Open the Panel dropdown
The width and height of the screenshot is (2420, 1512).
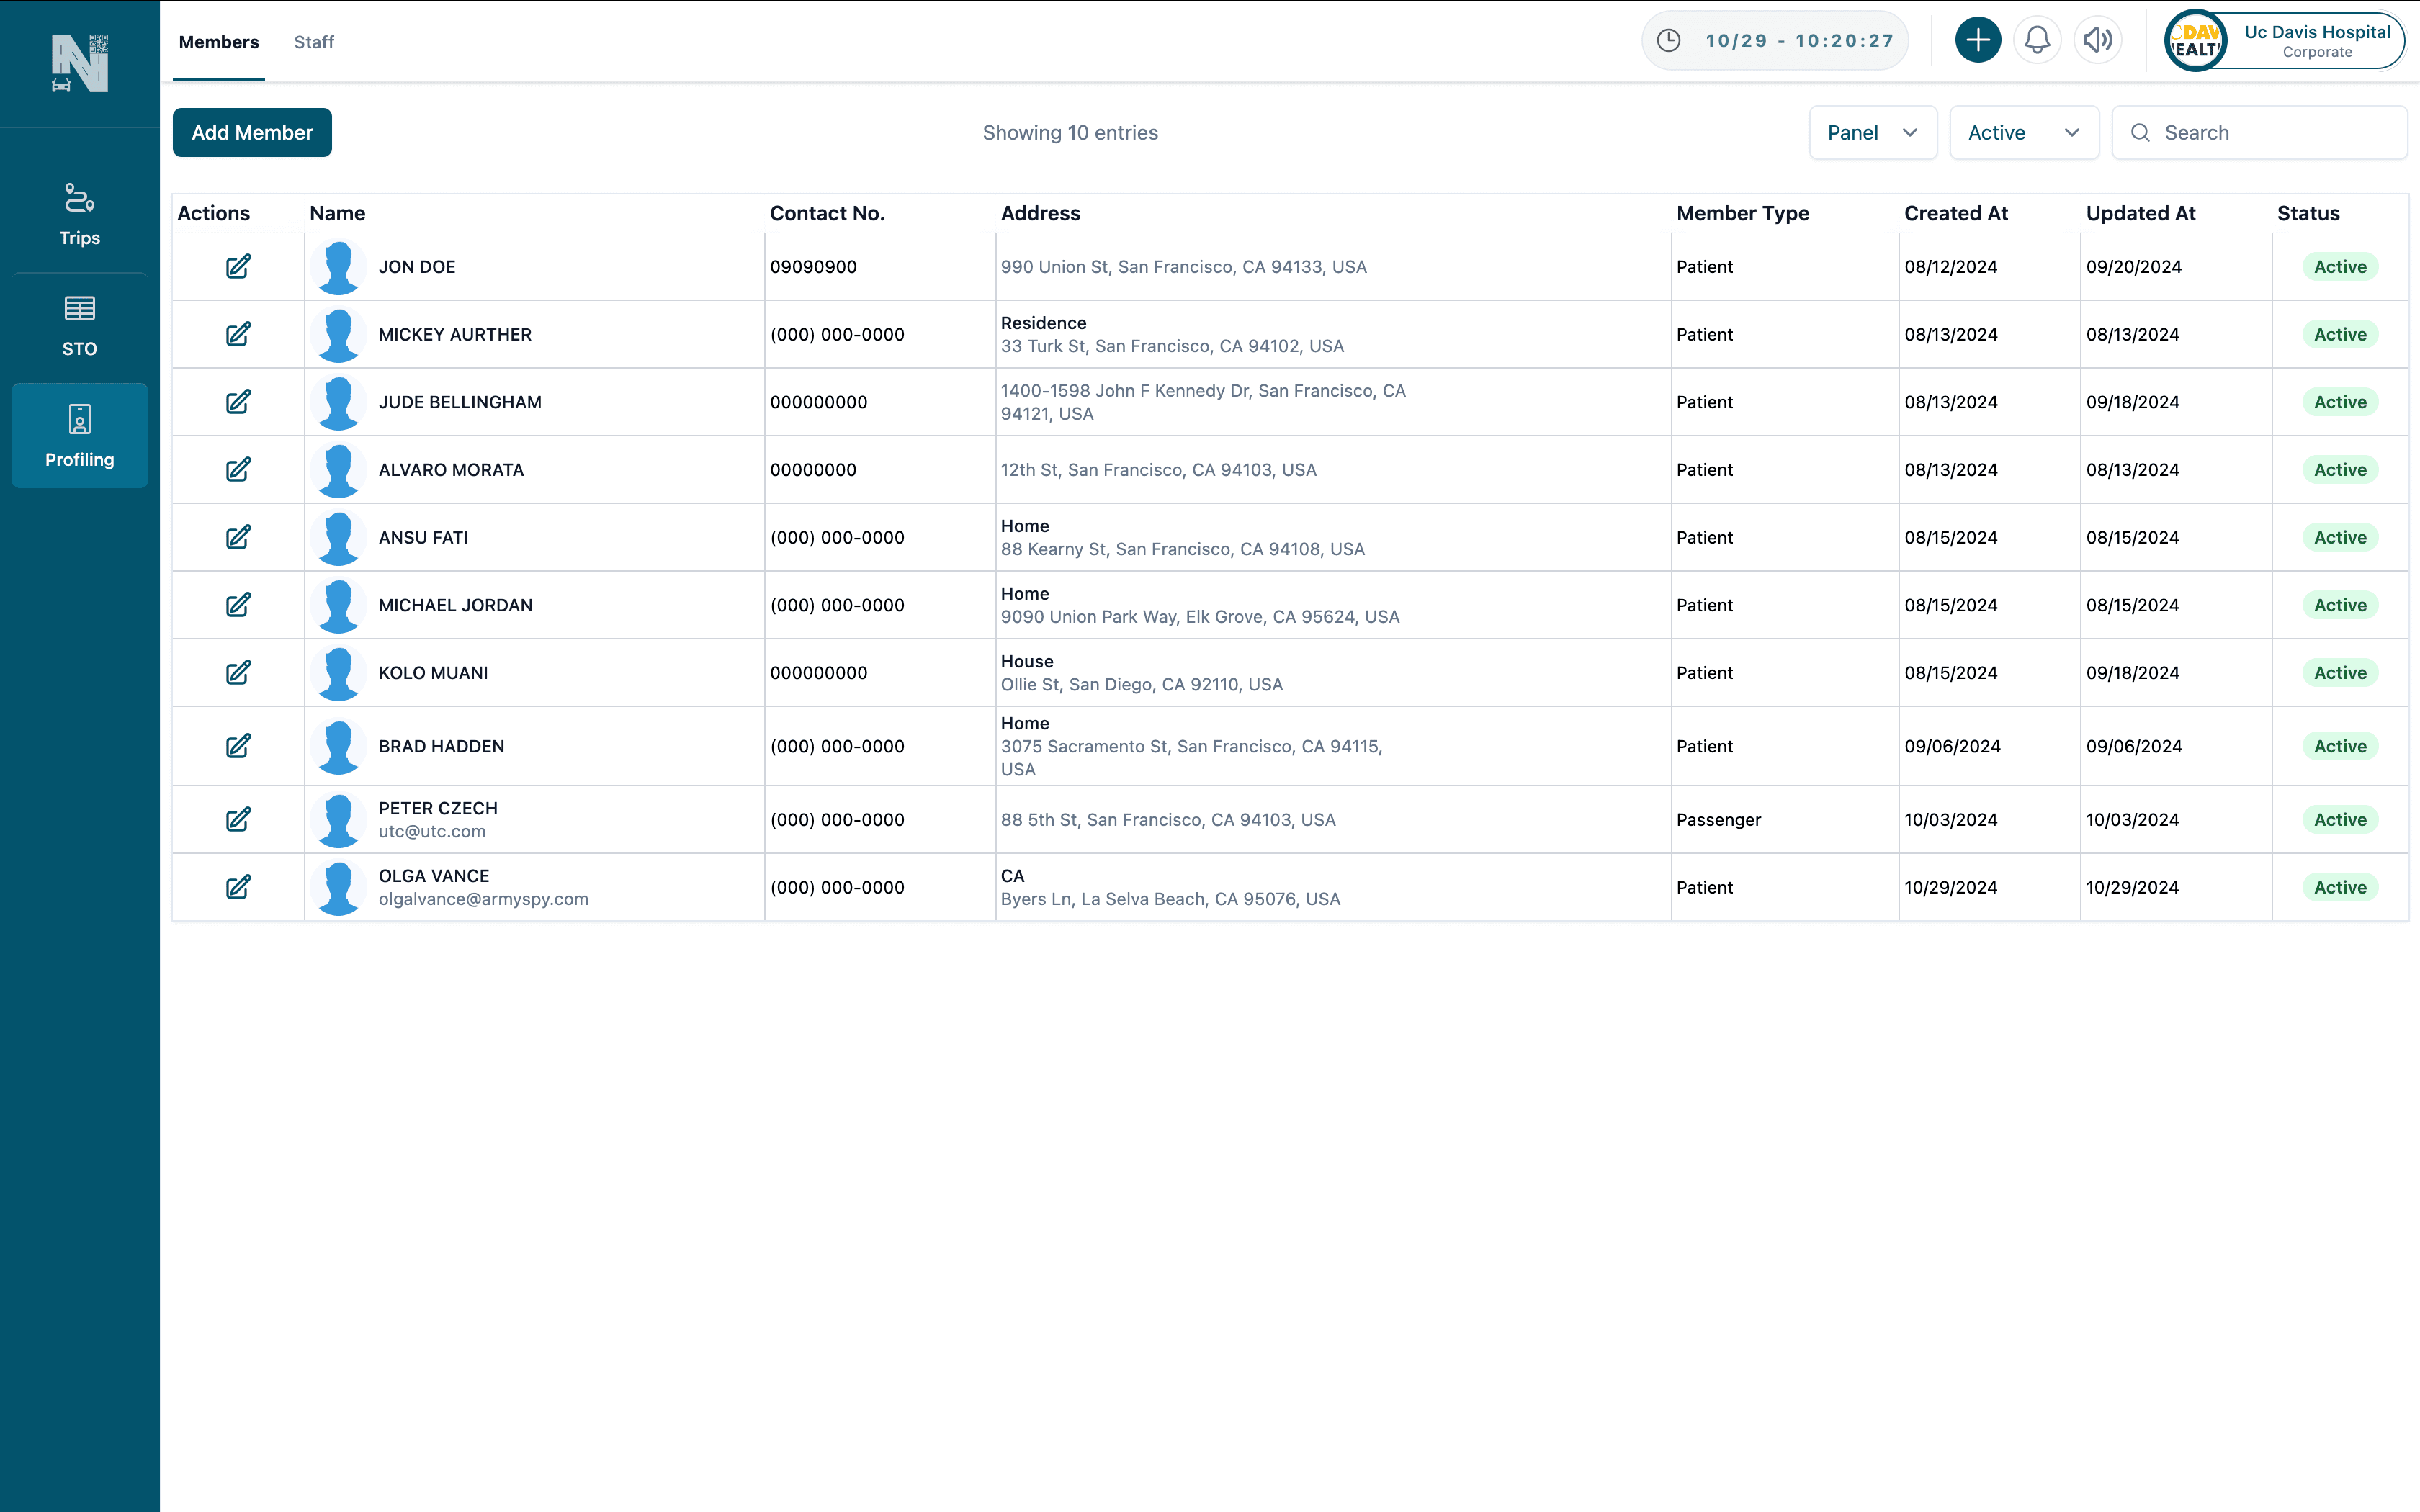coord(1872,132)
